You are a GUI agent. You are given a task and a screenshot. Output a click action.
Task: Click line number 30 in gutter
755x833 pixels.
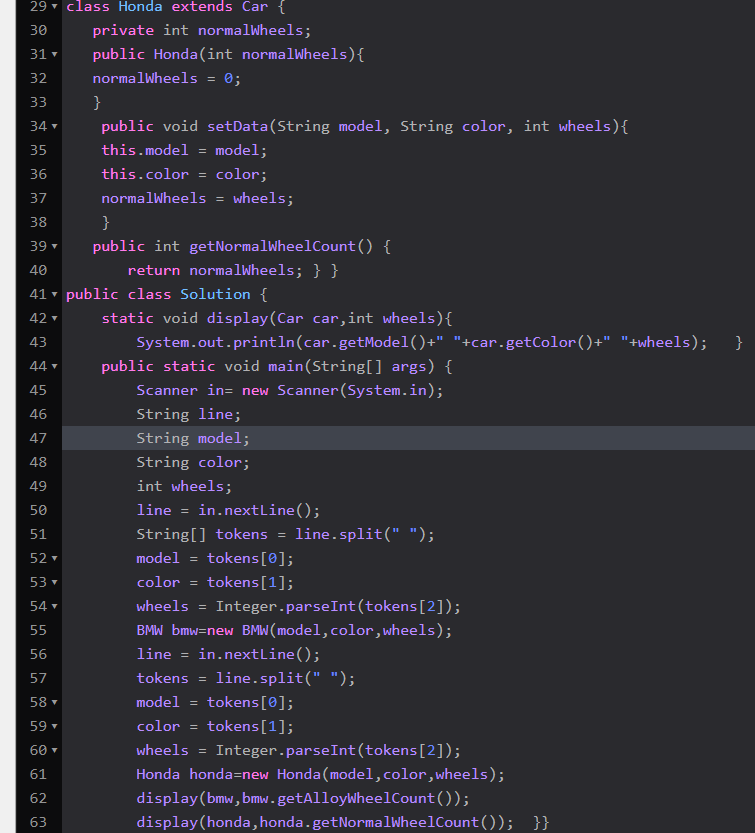pos(38,30)
